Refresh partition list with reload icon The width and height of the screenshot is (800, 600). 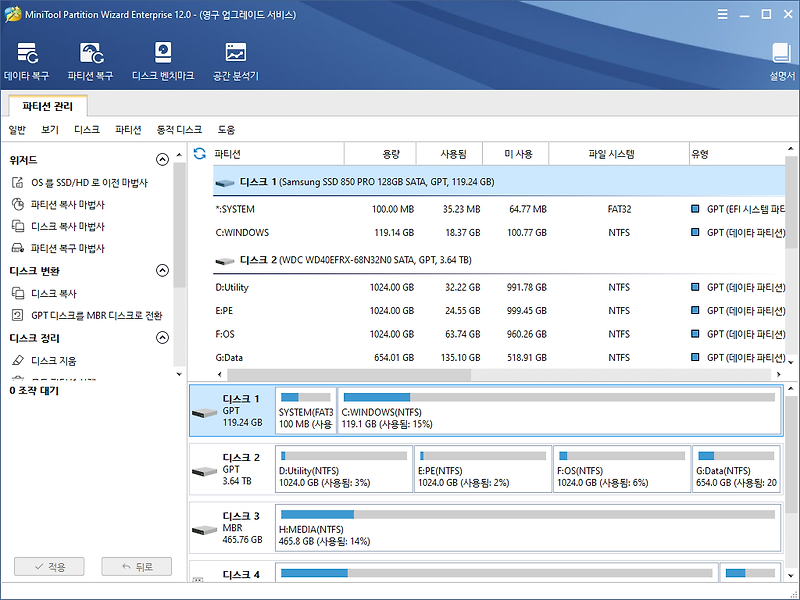199,154
